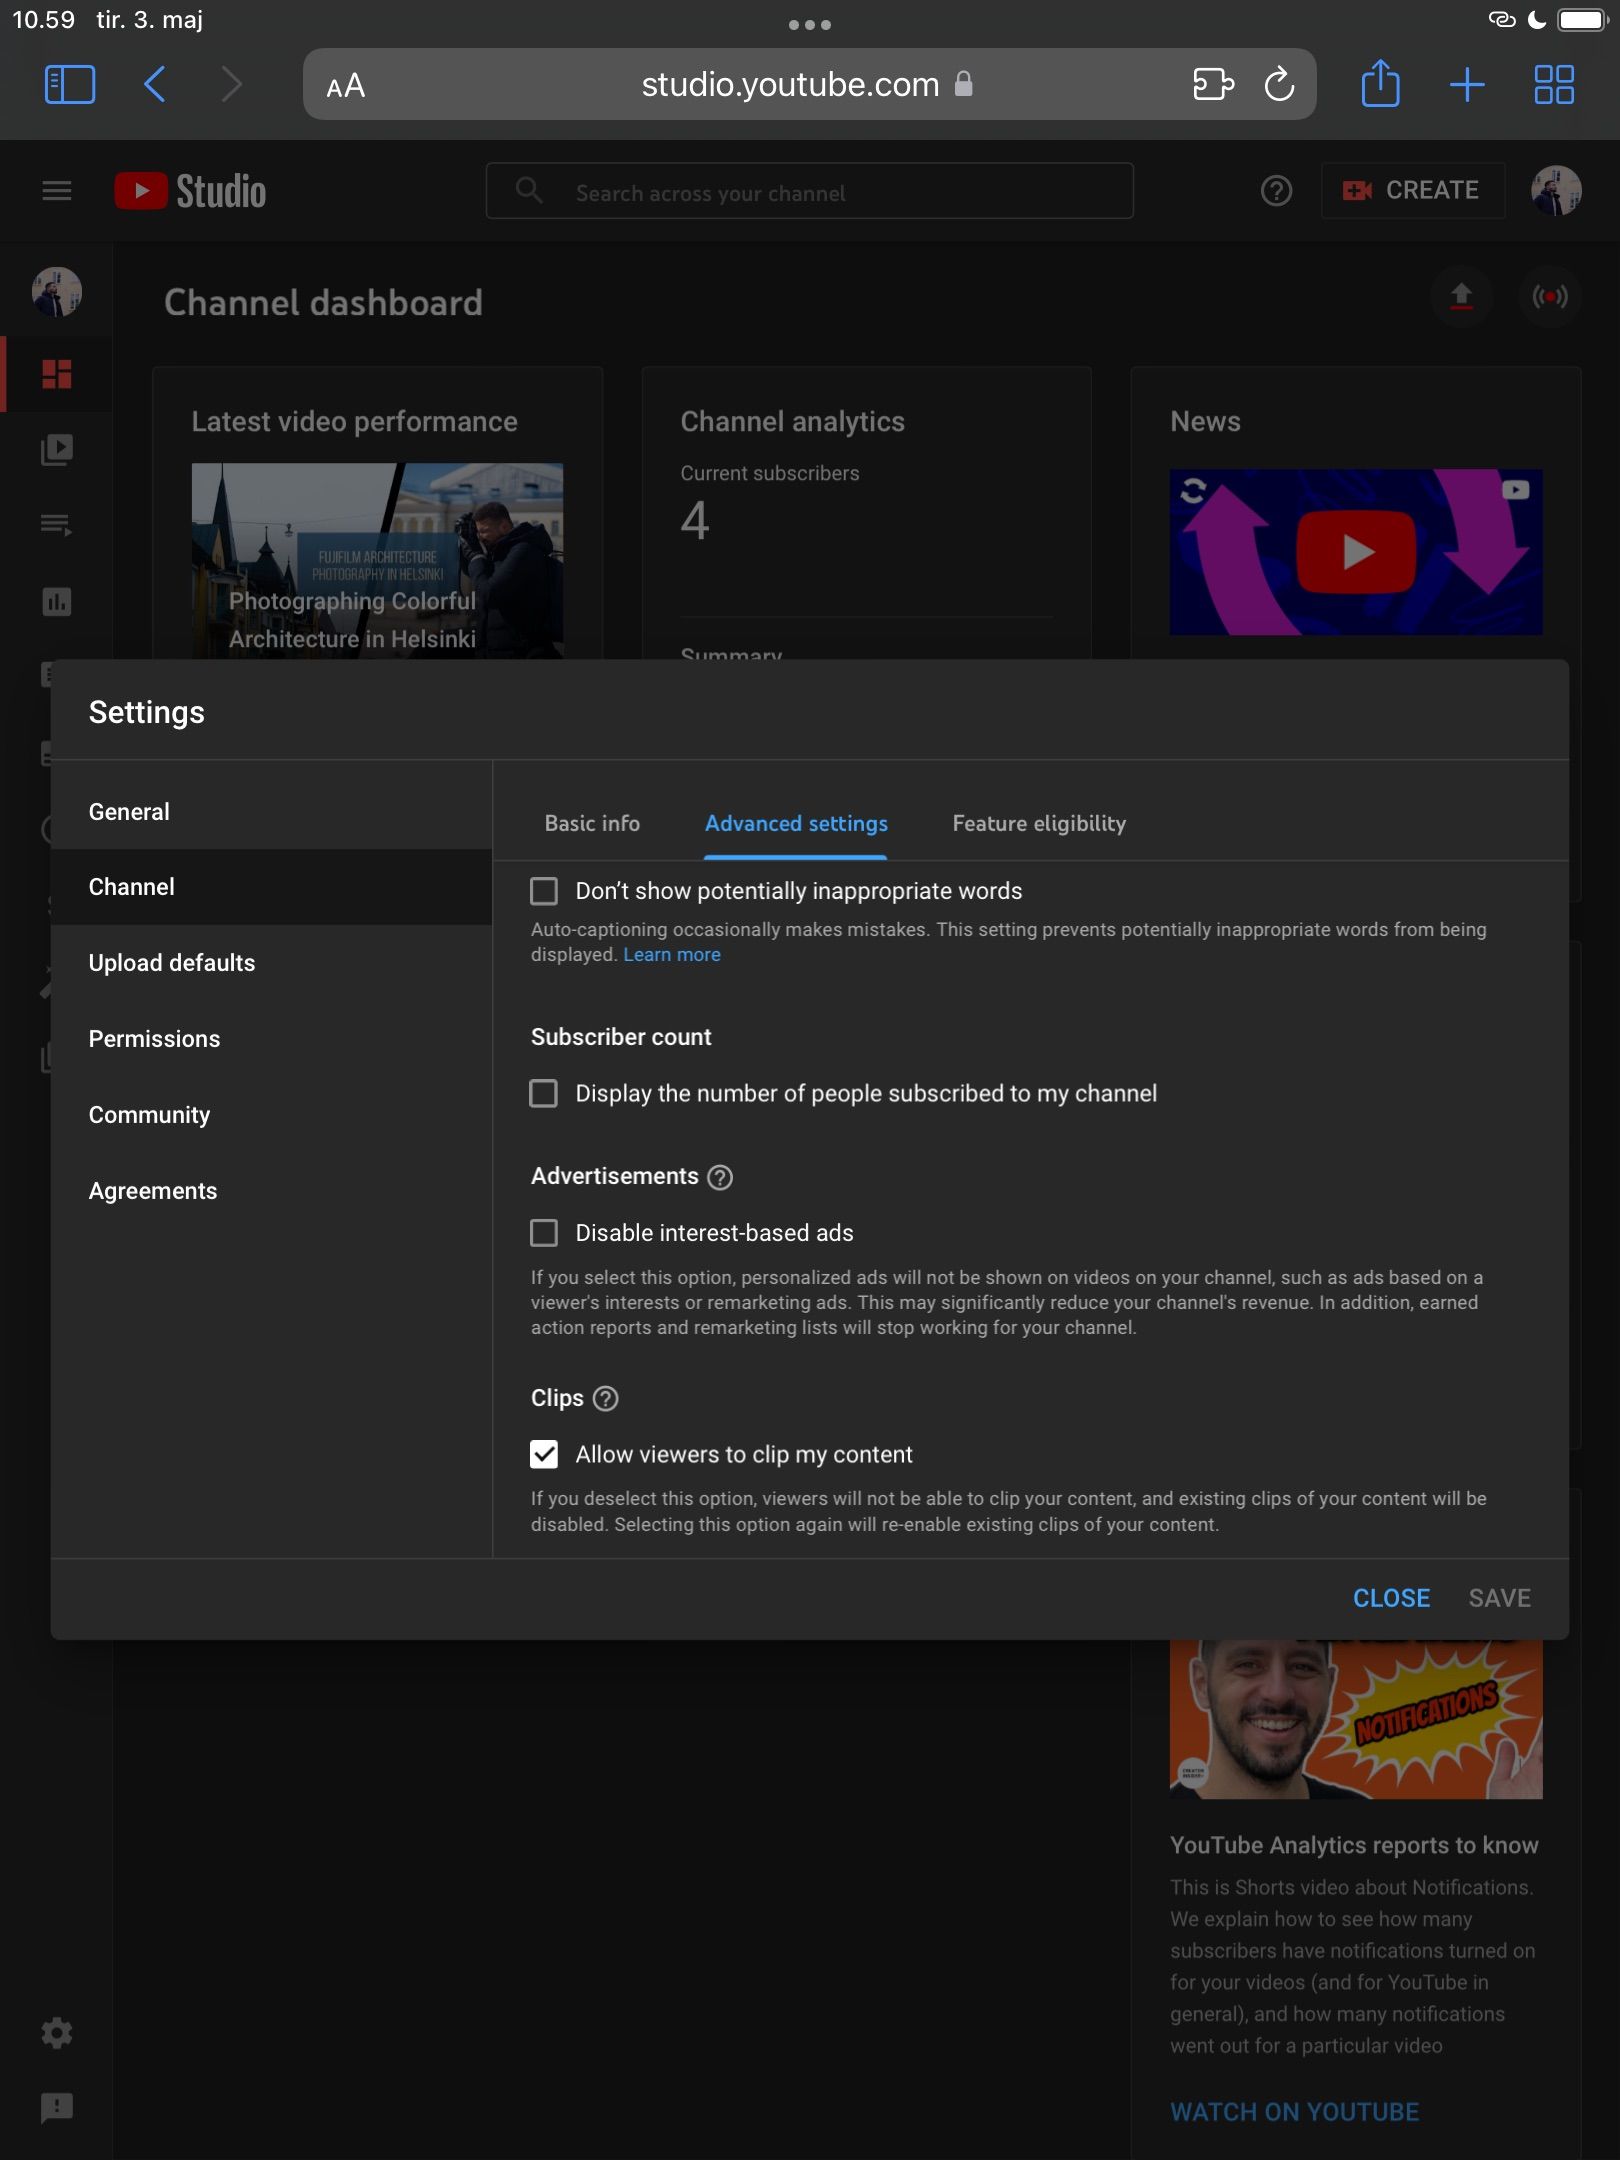Close the Settings dialog
Image resolution: width=1620 pixels, height=2160 pixels.
[1391, 1598]
